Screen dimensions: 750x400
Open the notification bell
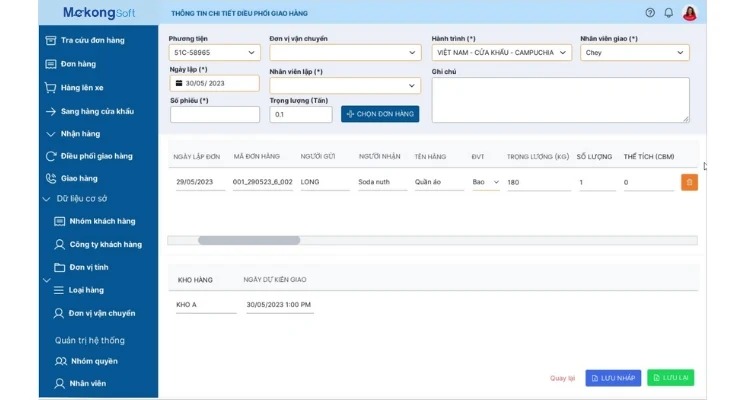(668, 13)
